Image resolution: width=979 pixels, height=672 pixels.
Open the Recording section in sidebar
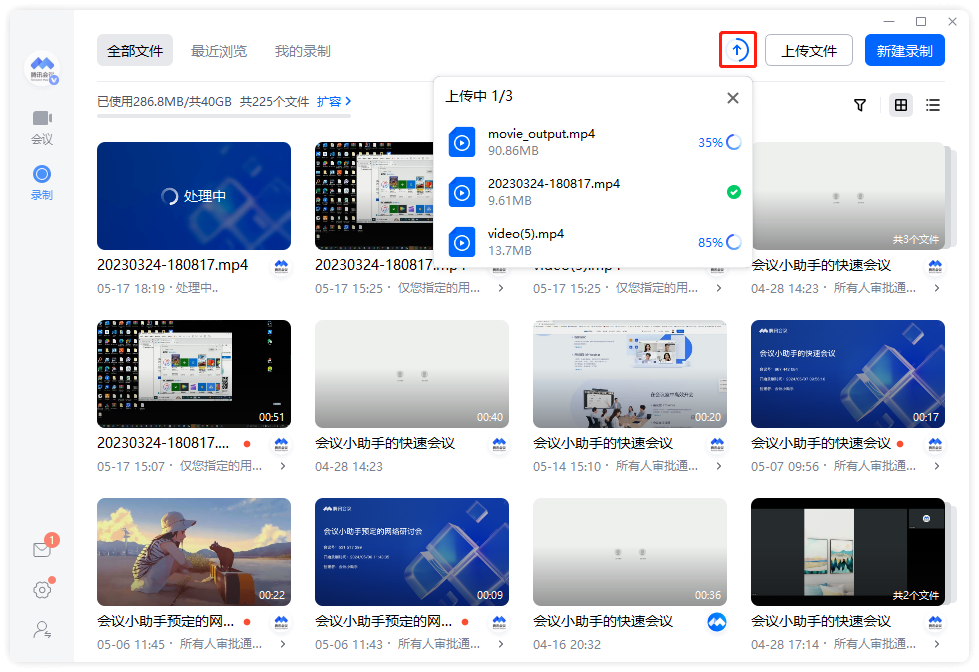(42, 182)
